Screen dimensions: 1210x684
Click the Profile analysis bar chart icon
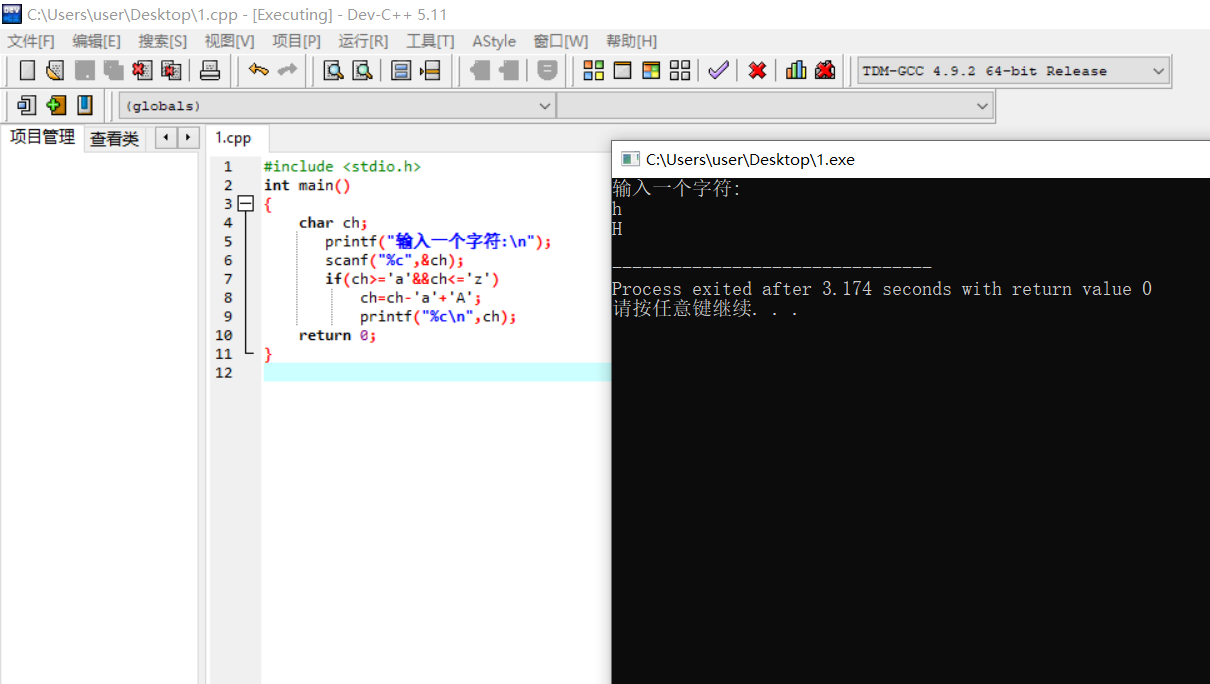[796, 71]
